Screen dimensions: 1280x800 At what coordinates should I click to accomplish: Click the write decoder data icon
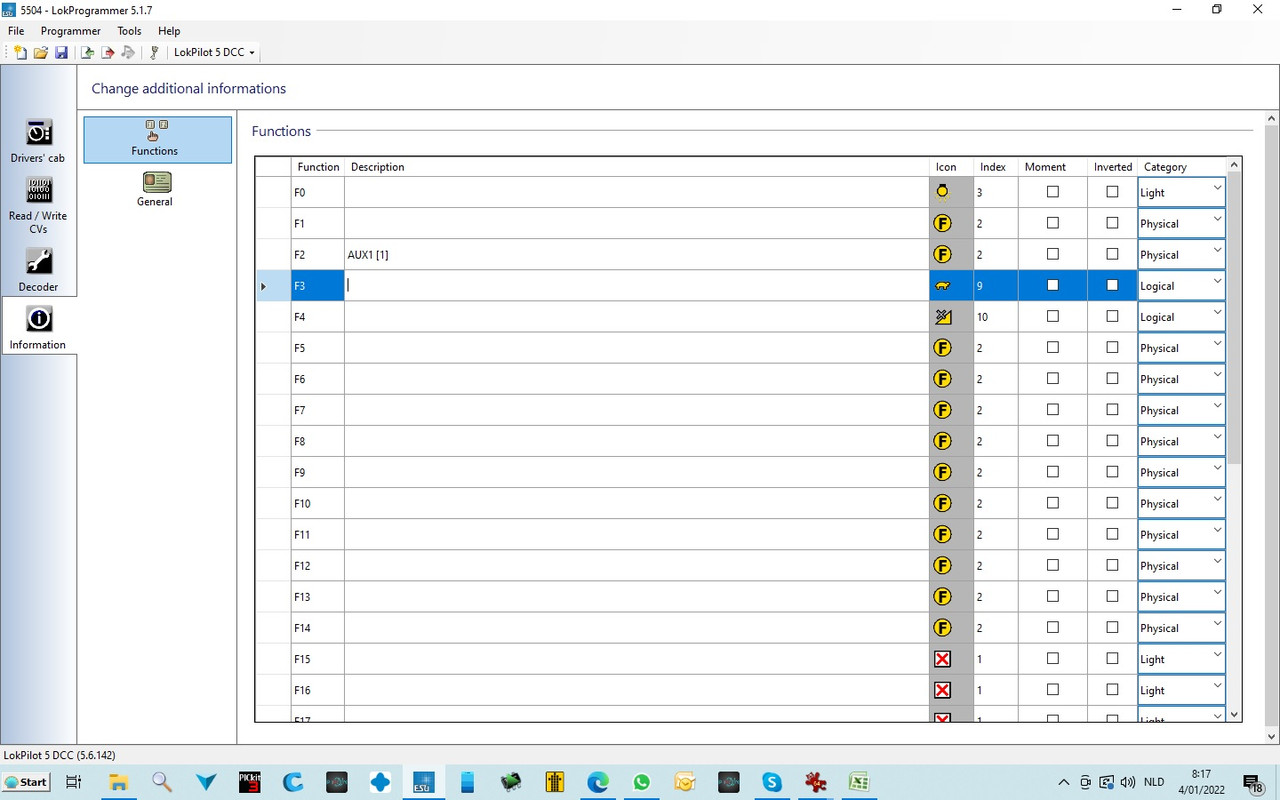click(x=108, y=52)
